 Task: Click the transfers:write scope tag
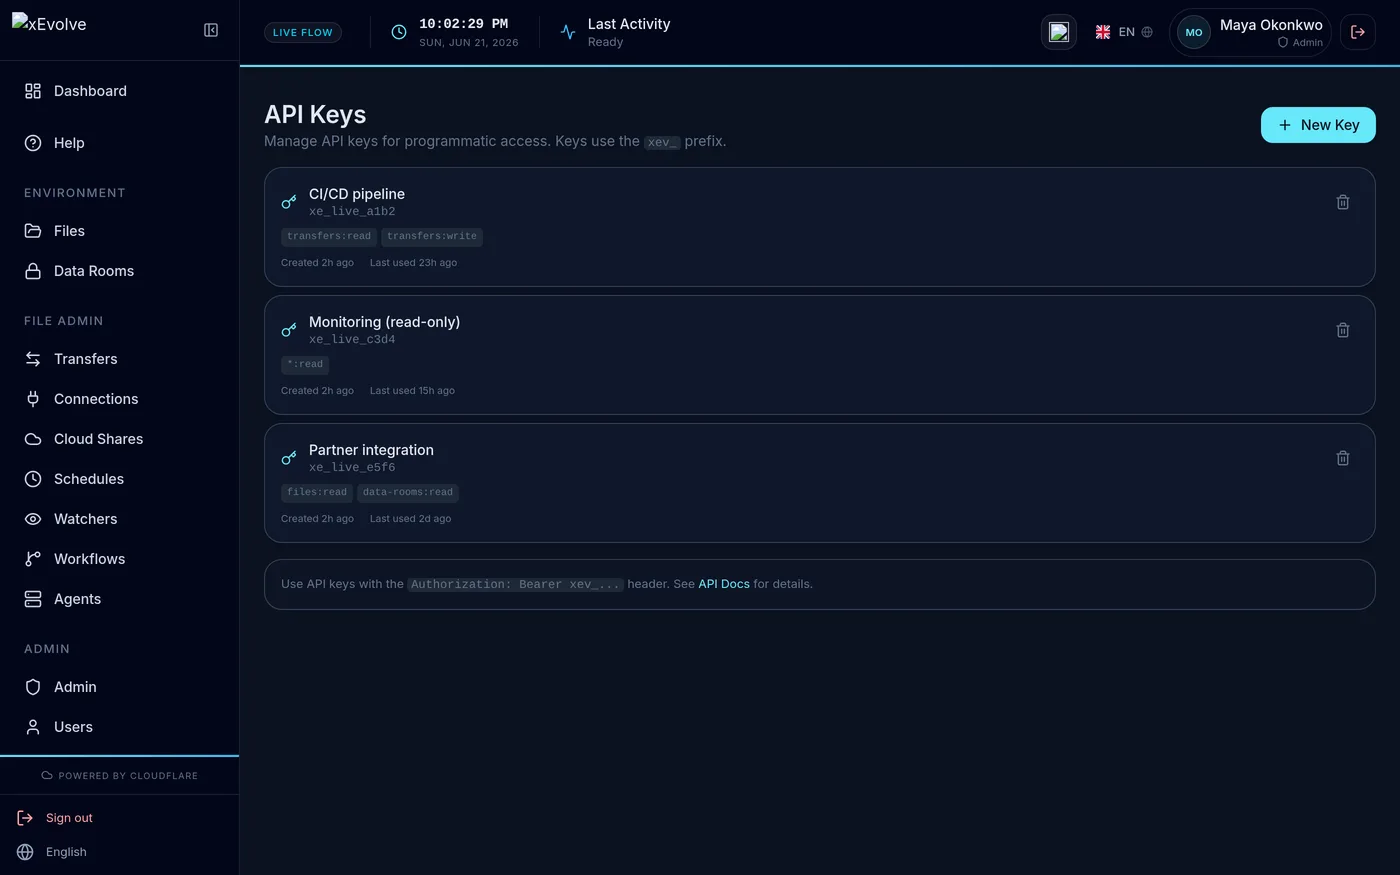(x=432, y=237)
